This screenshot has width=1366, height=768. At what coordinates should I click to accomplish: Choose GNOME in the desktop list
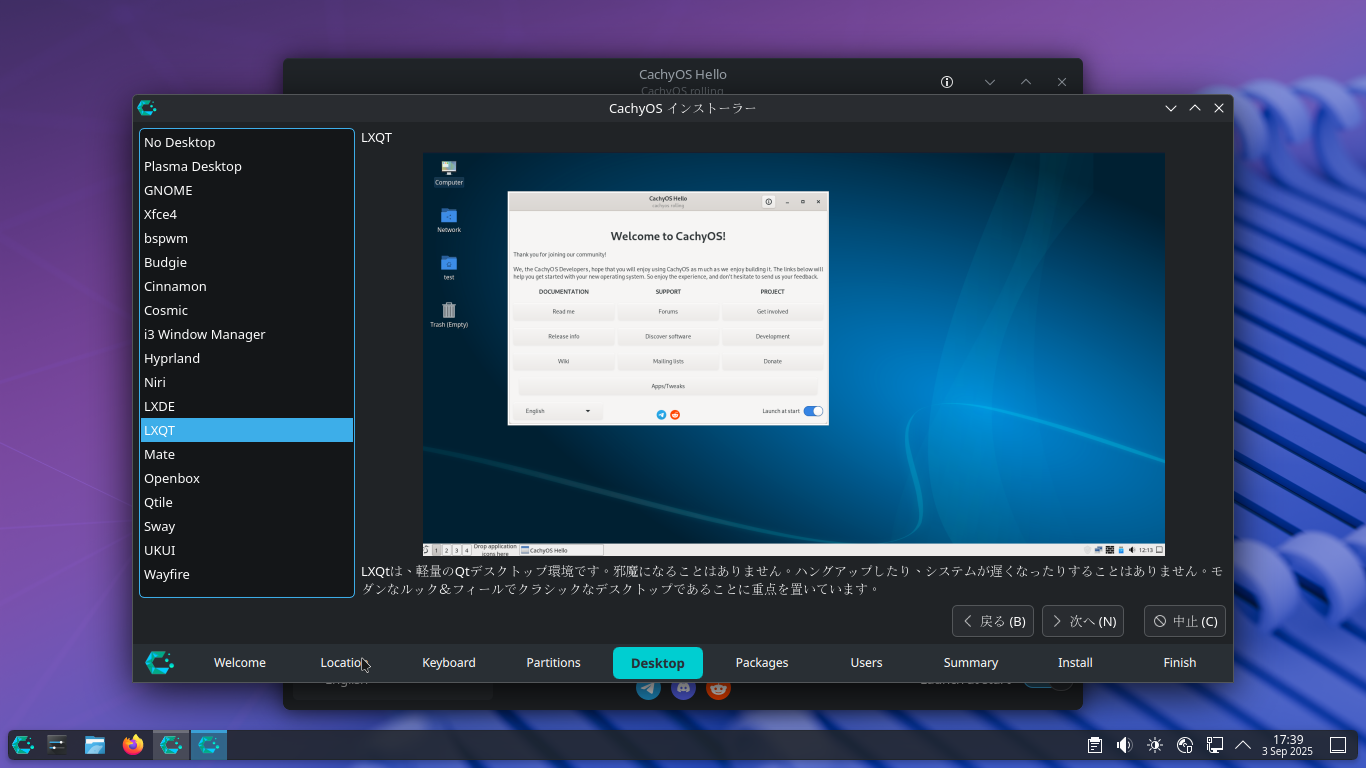168,190
